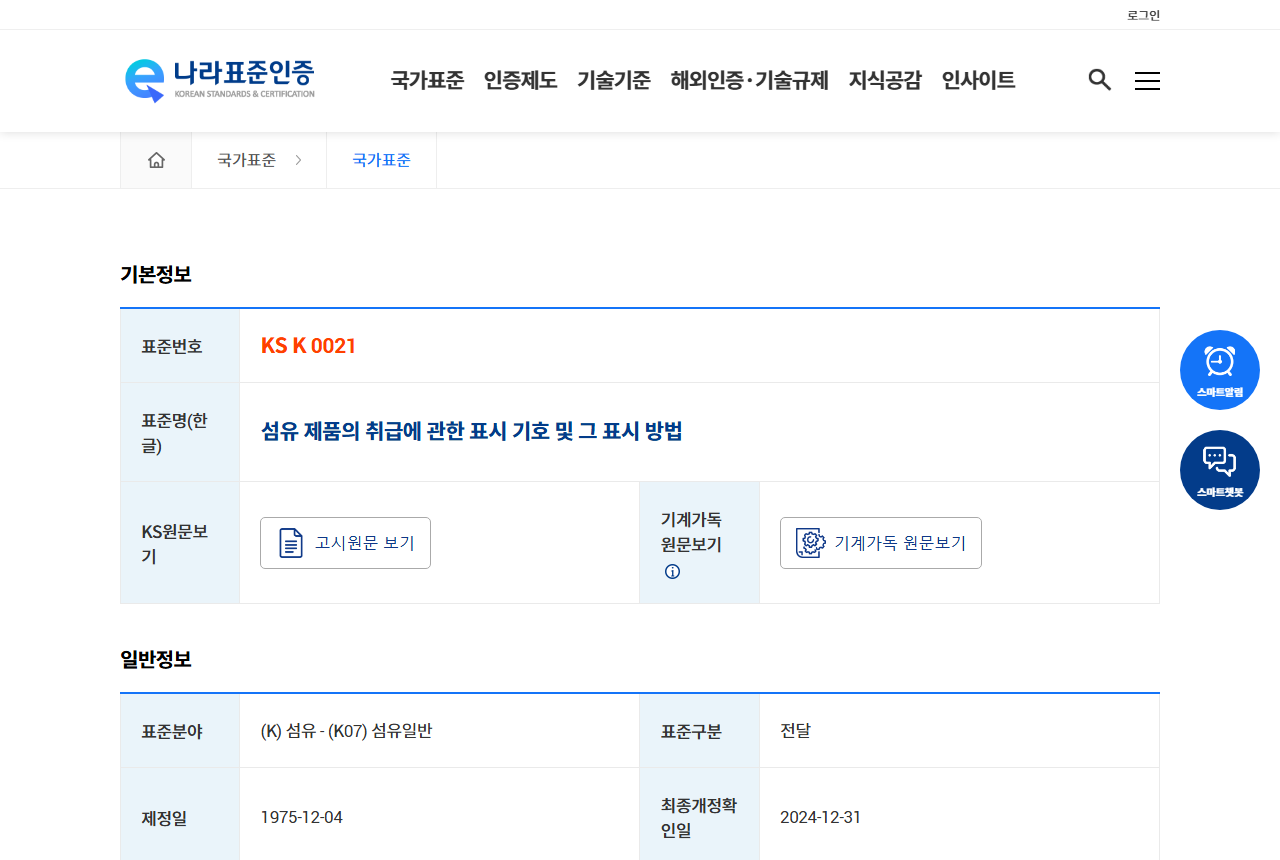Click the 표준분야 row label
This screenshot has width=1280, height=860.
(x=172, y=731)
